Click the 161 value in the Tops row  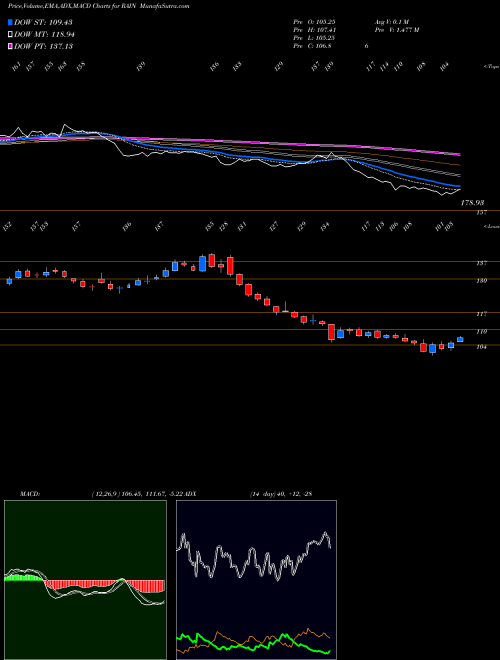[16, 67]
